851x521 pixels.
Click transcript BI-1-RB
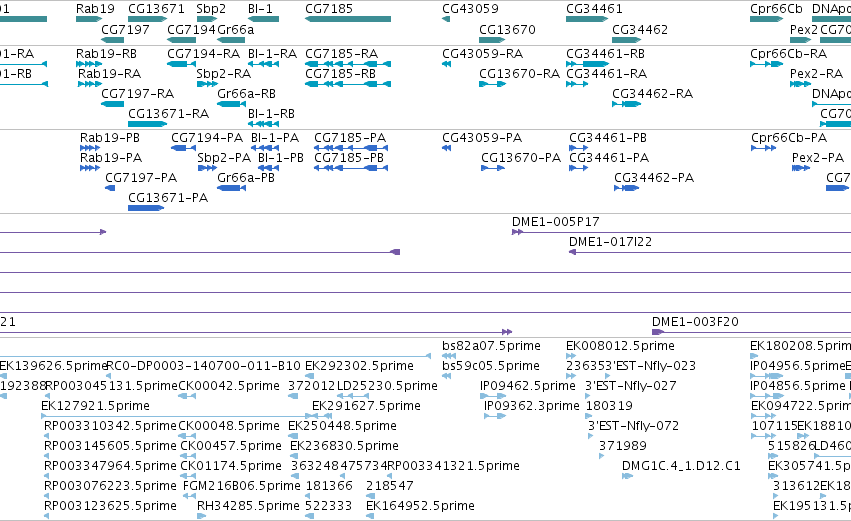click(x=263, y=124)
